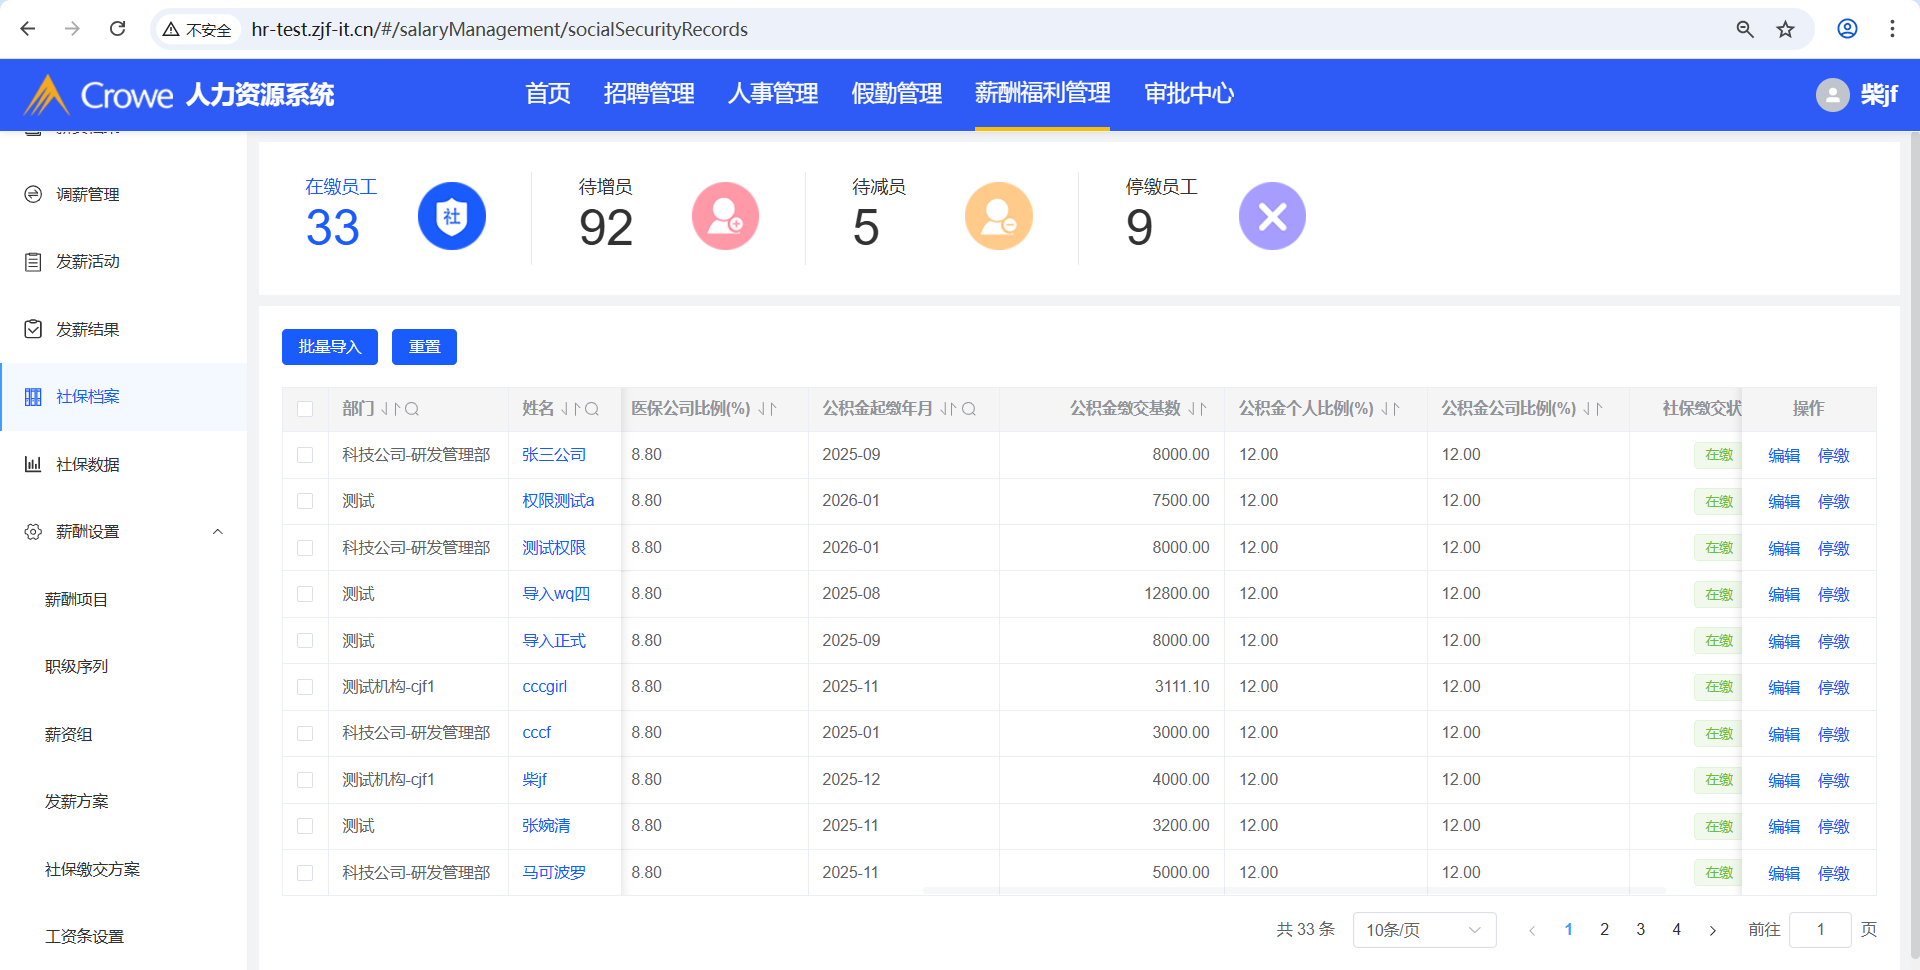Open the employee link 权限测试a
This screenshot has width=1920, height=970.
pos(558,501)
